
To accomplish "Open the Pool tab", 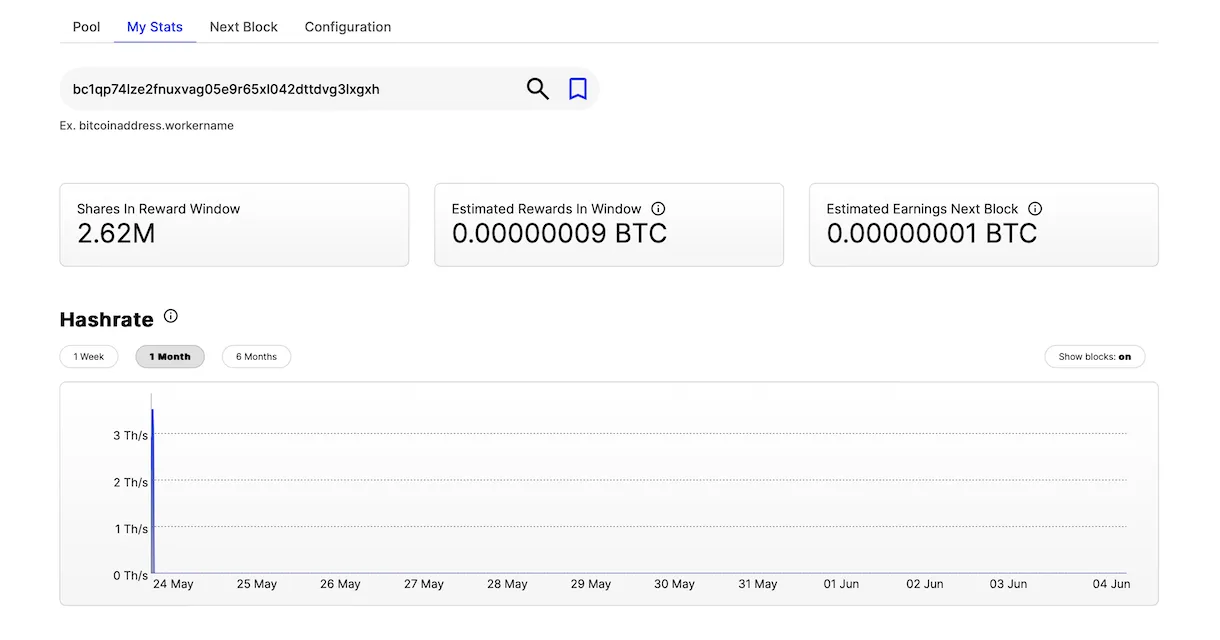I will point(87,27).
